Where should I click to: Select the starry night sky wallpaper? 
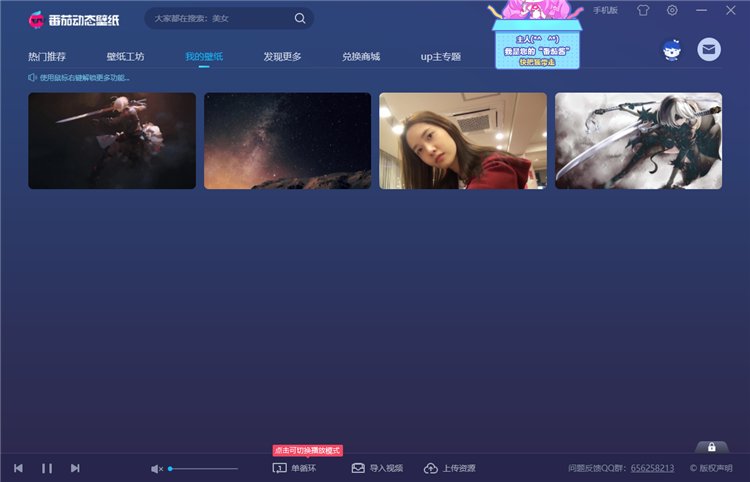287,141
